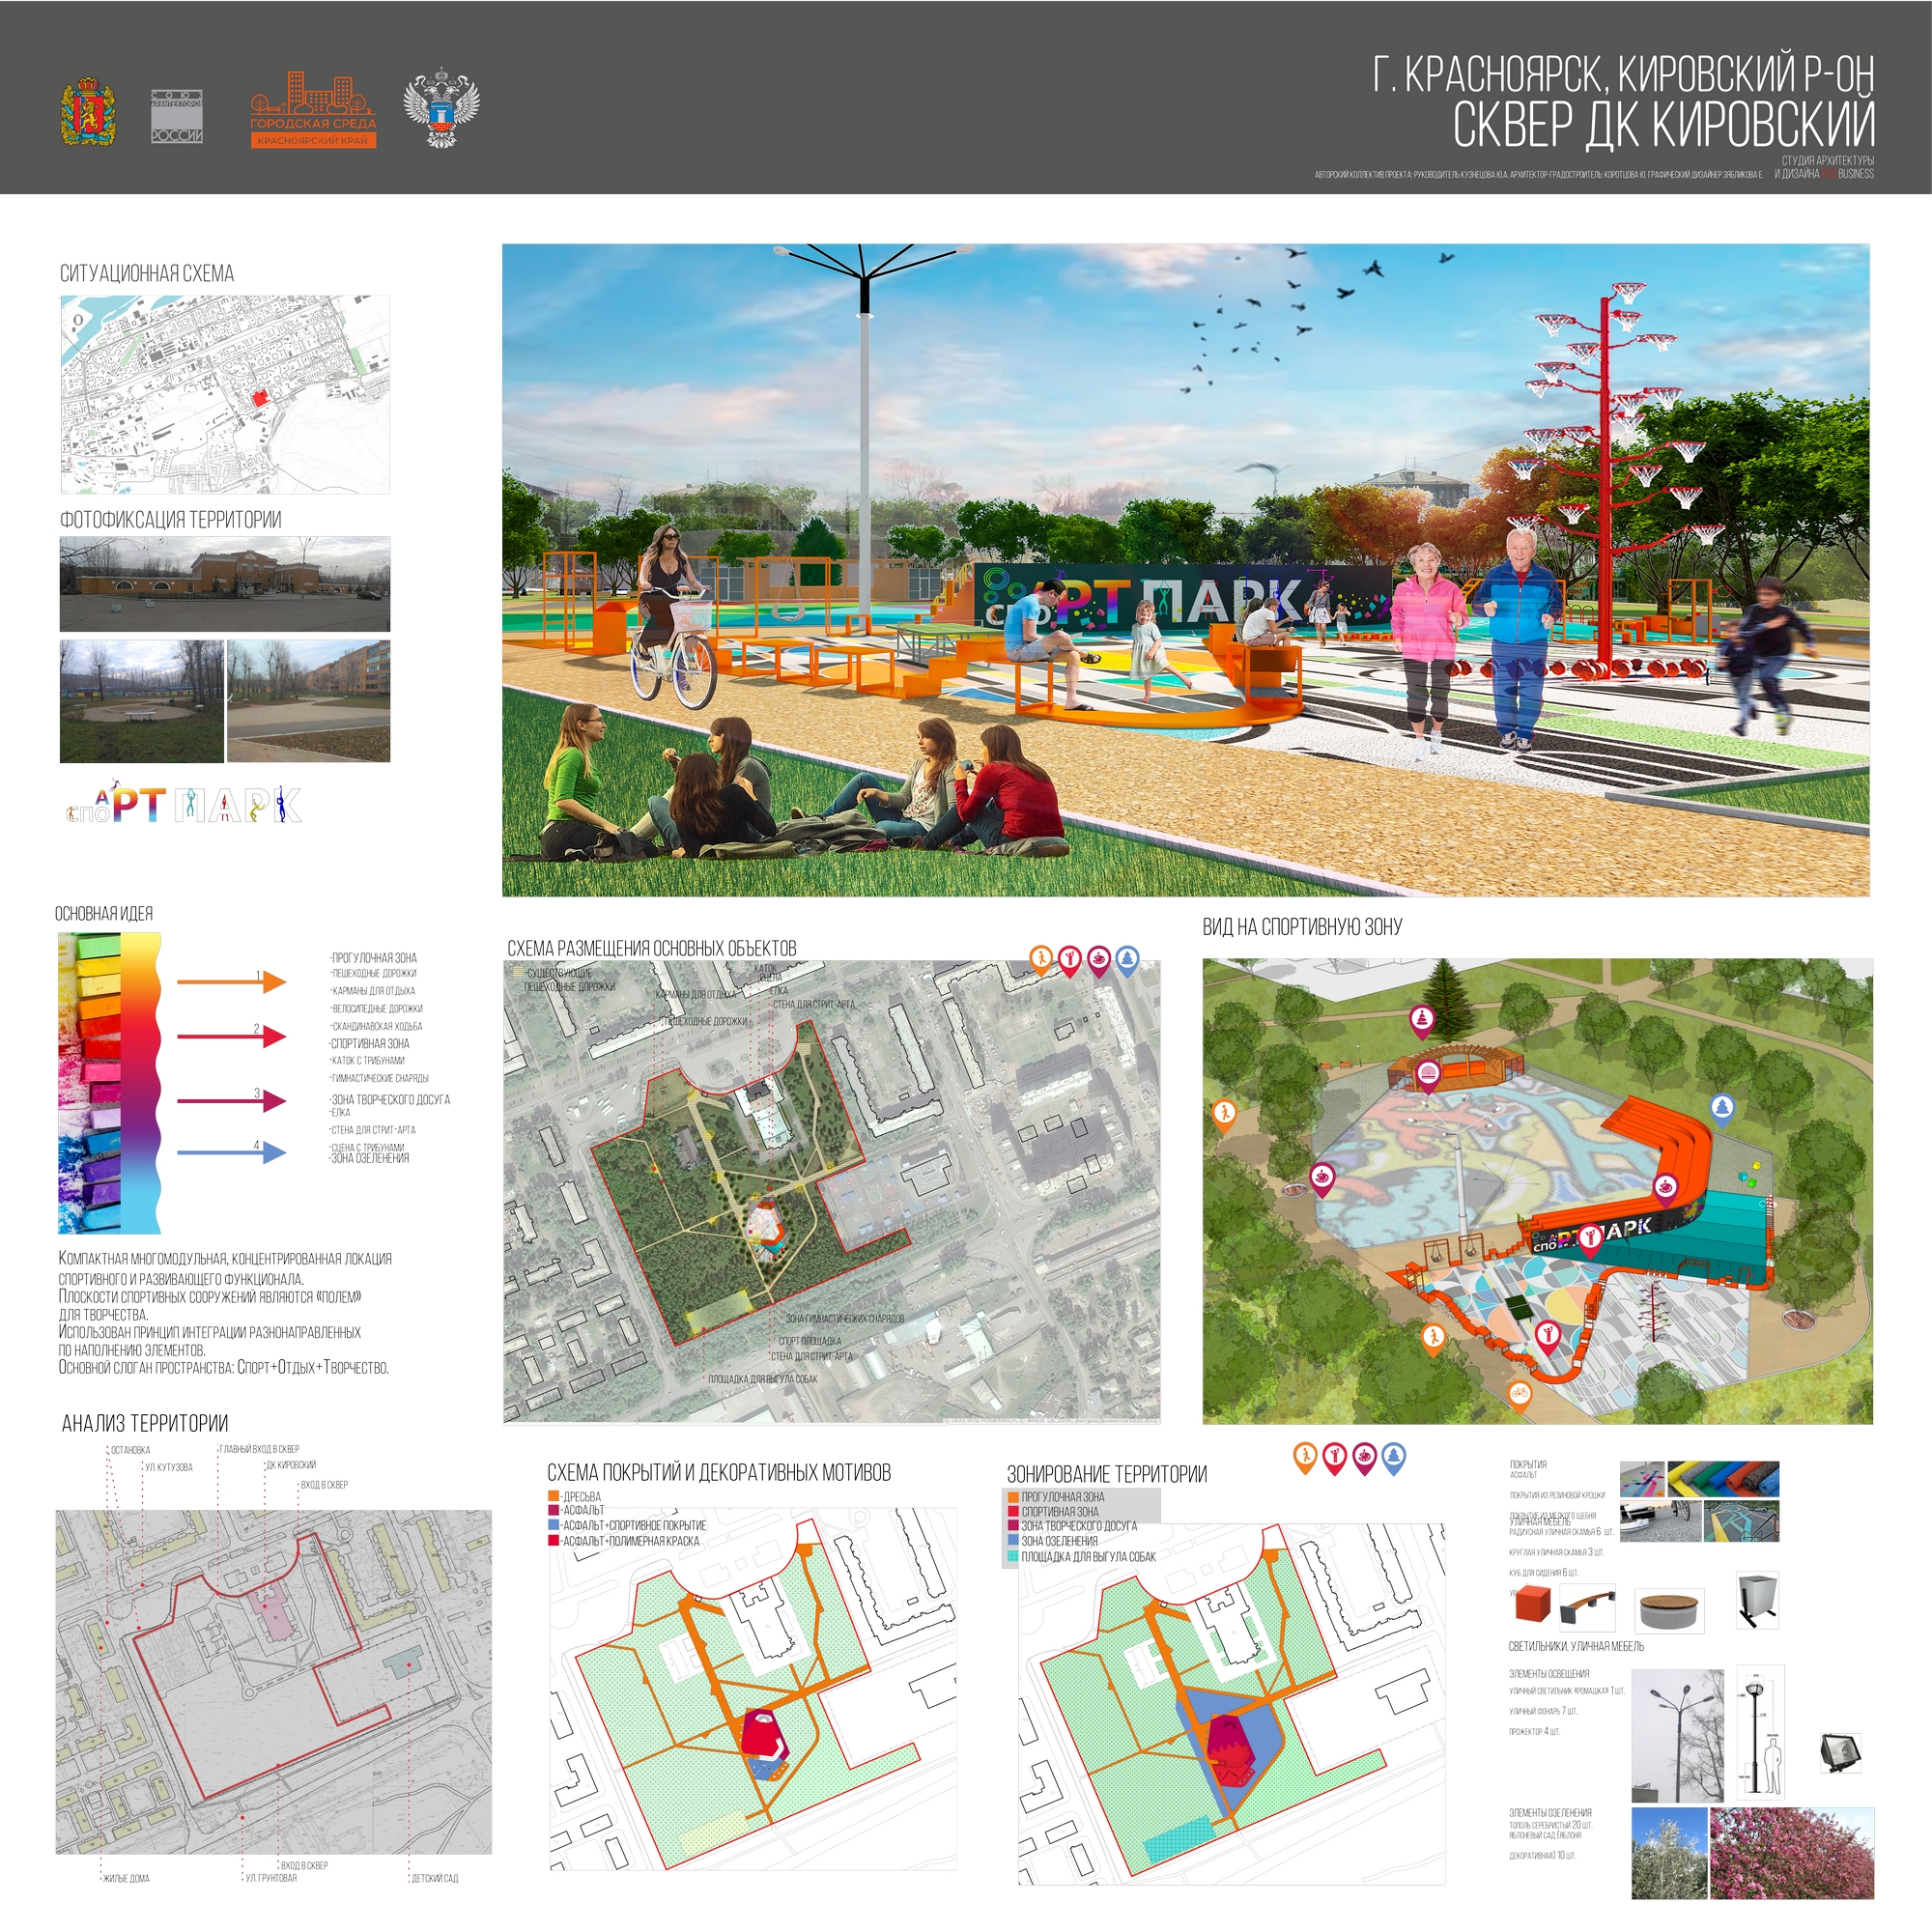Click orange walking pin above Зонирование территории
Viewport: 1932px width, 1932px height.
pyautogui.click(x=1305, y=1457)
